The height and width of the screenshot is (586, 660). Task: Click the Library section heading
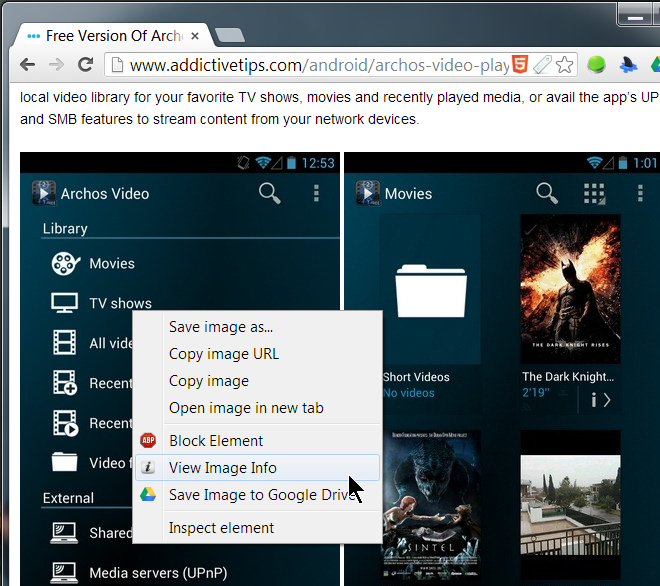pos(65,229)
